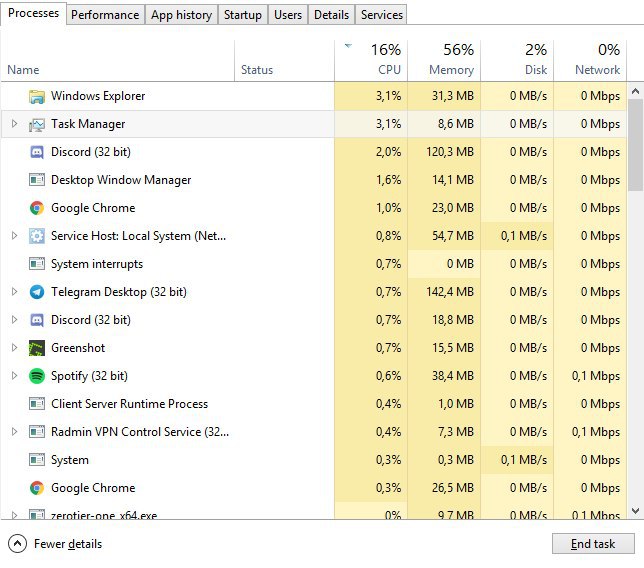Click the scrollbar up arrow
The height and width of the screenshot is (568, 644).
coord(635,91)
